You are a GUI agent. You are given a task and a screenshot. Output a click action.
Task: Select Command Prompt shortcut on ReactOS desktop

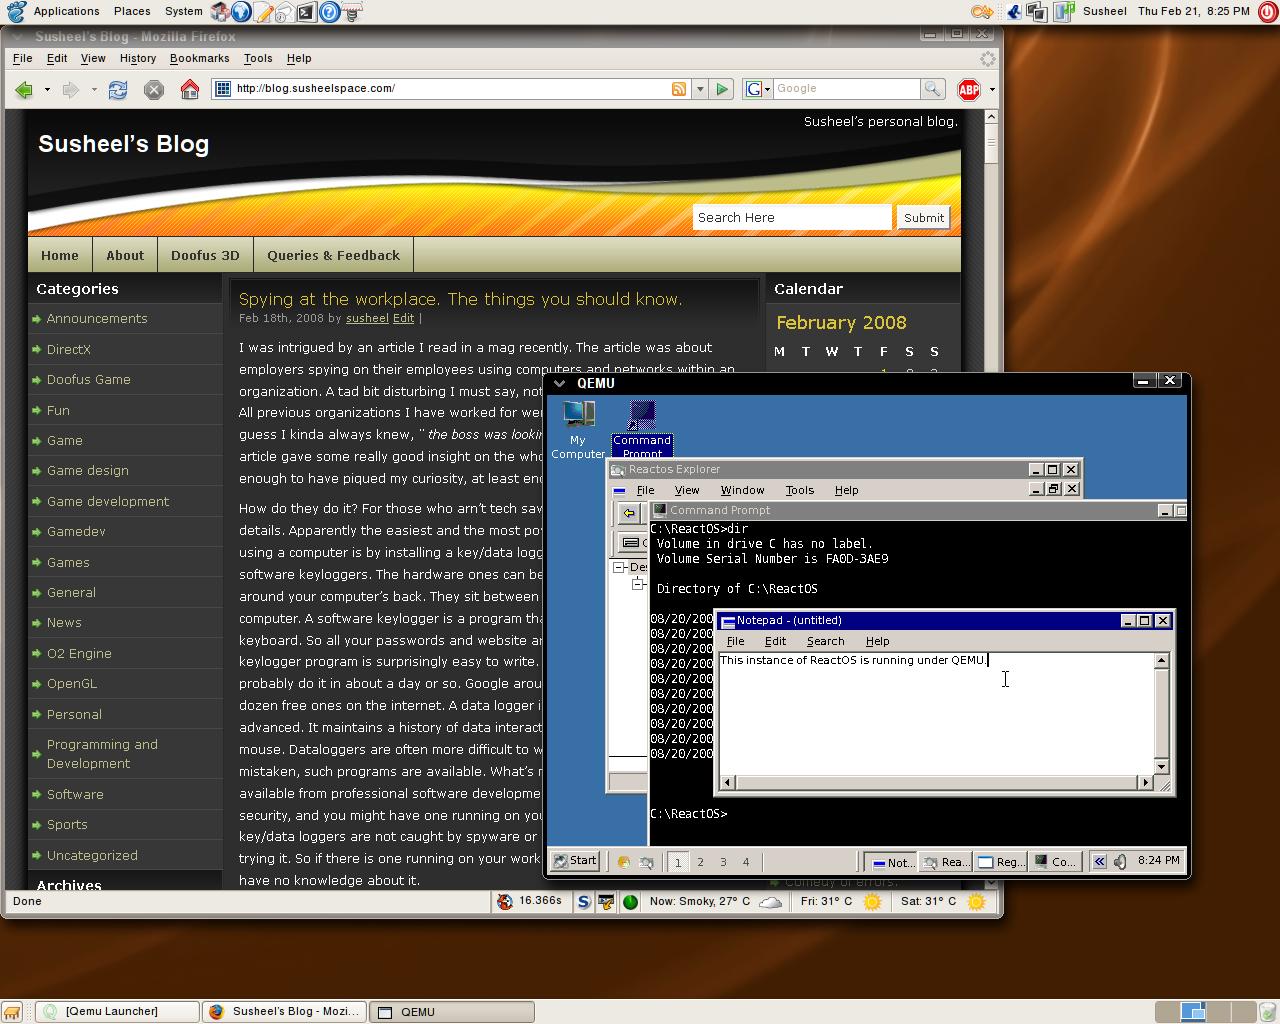(642, 430)
